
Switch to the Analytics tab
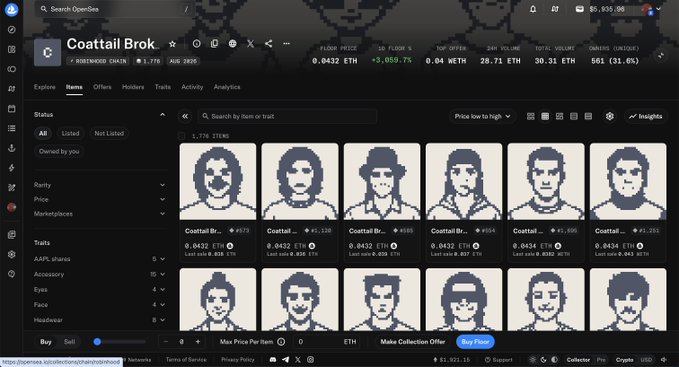tap(227, 87)
